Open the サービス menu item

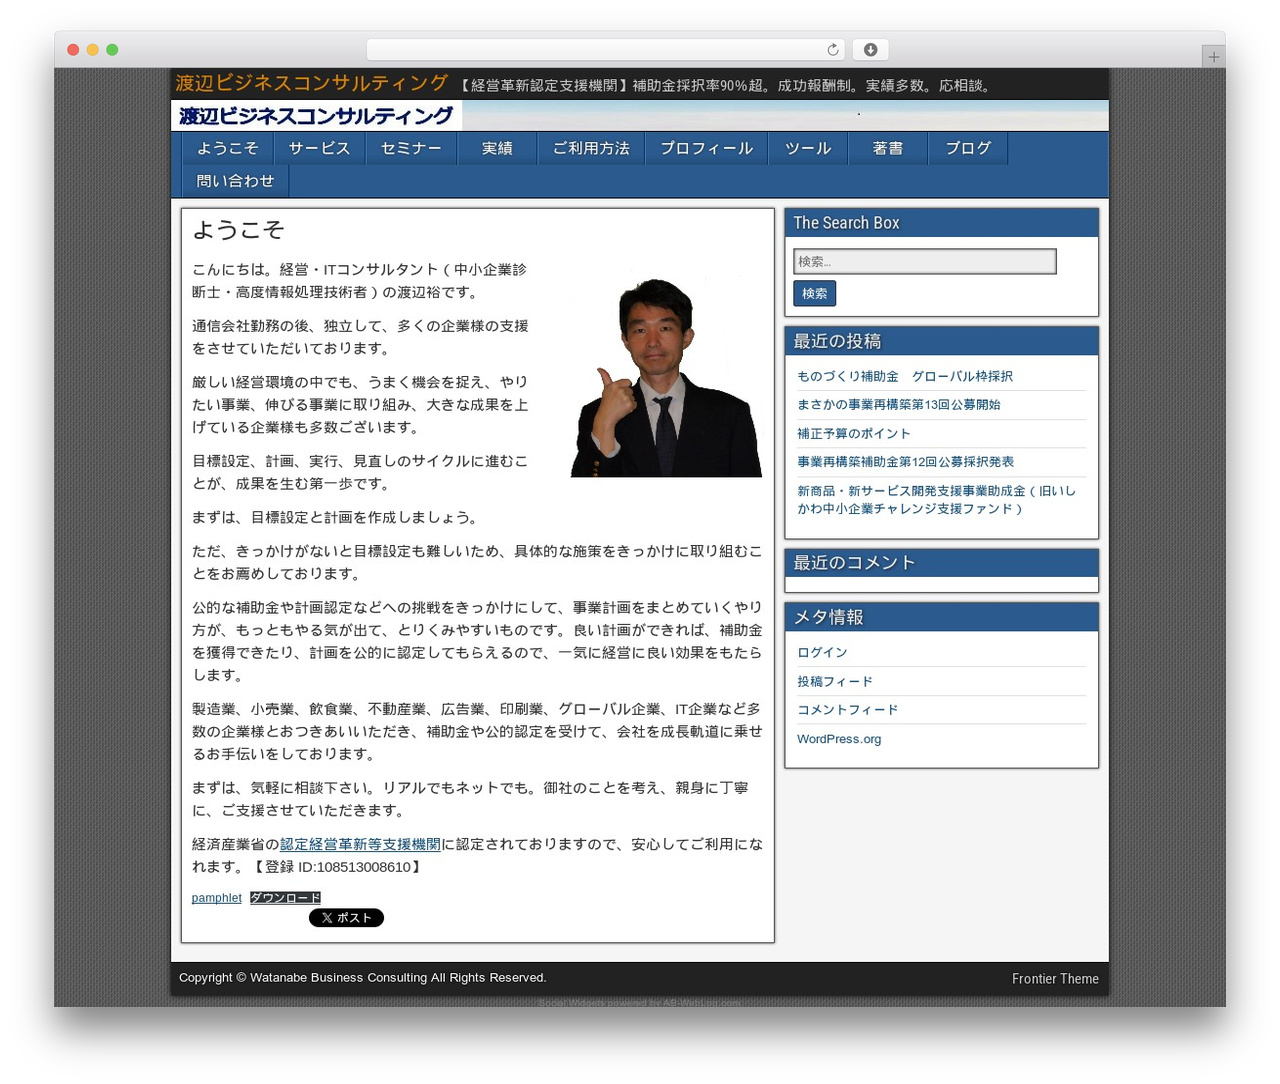(x=319, y=148)
